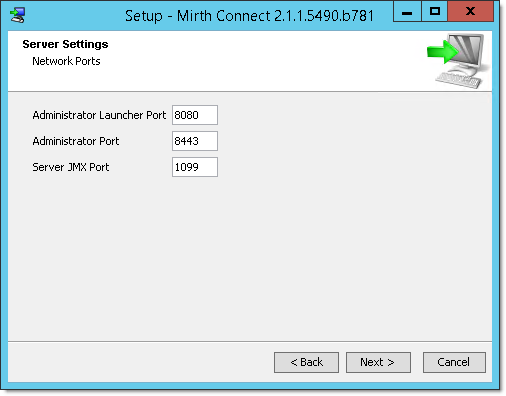Click the 'Network Ports' subtitle
Viewport: 506px width, 396px height.
point(66,61)
